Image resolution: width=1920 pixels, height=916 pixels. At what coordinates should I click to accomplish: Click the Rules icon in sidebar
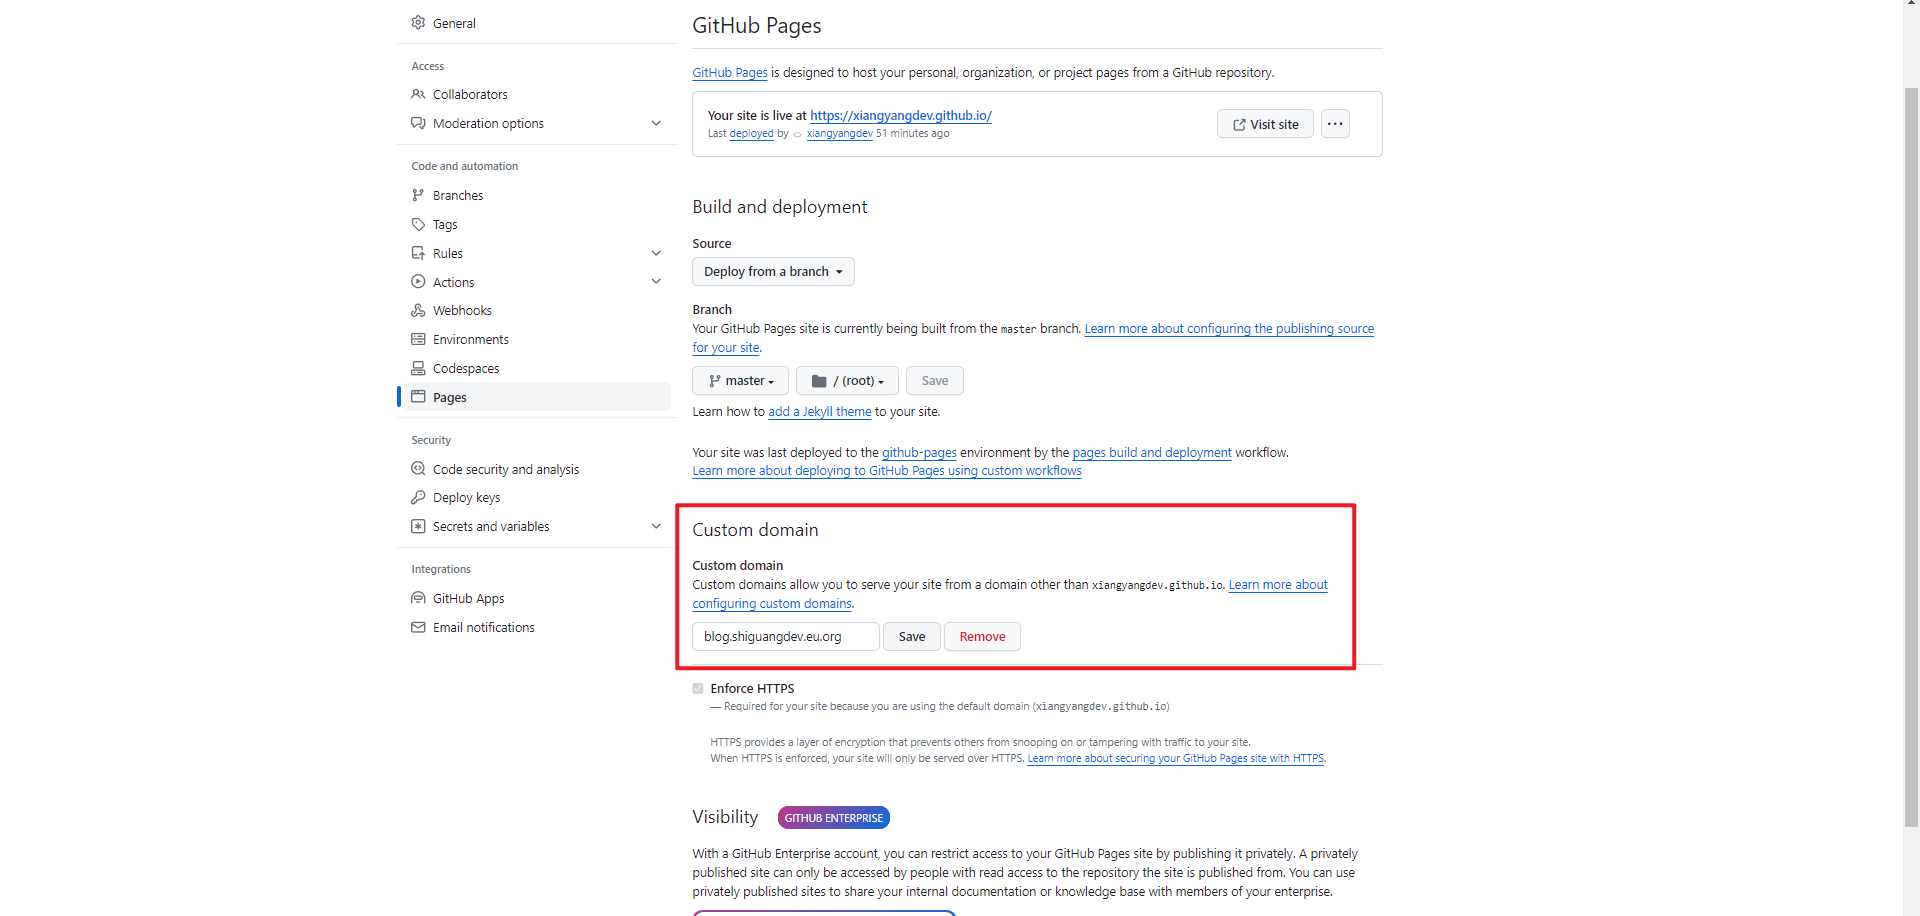(418, 253)
